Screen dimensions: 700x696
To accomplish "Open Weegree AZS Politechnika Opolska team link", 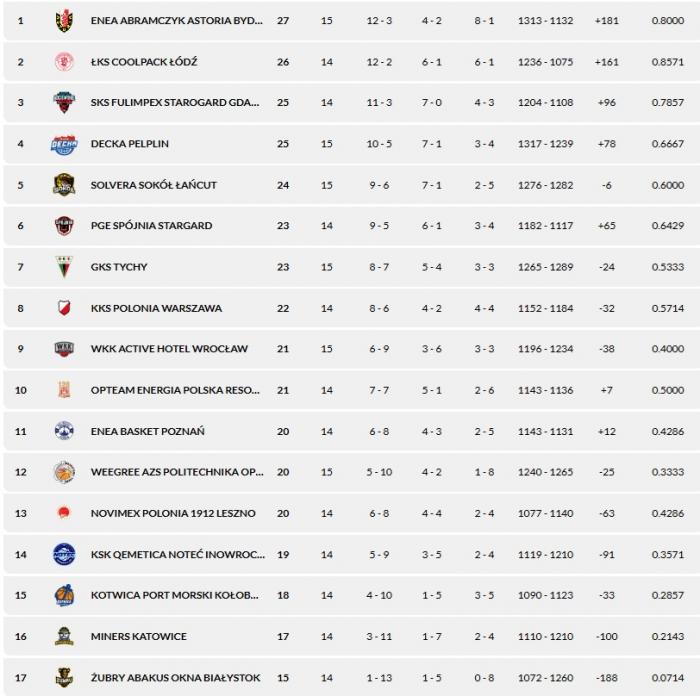I will tap(174, 472).
